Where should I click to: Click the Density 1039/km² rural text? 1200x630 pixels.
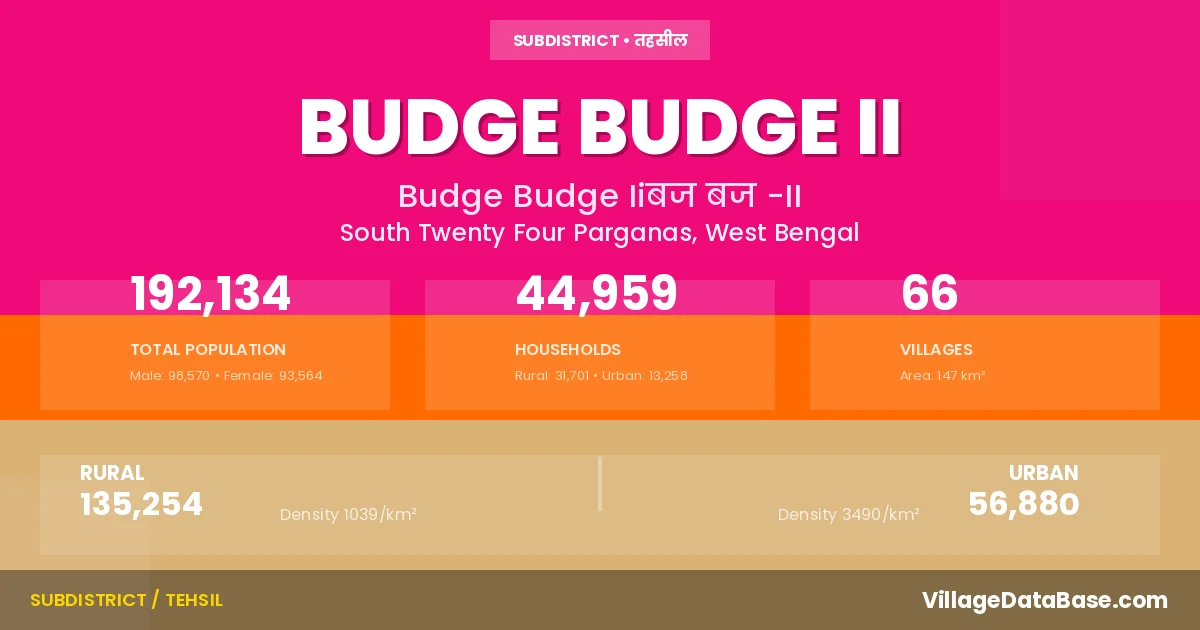point(348,515)
